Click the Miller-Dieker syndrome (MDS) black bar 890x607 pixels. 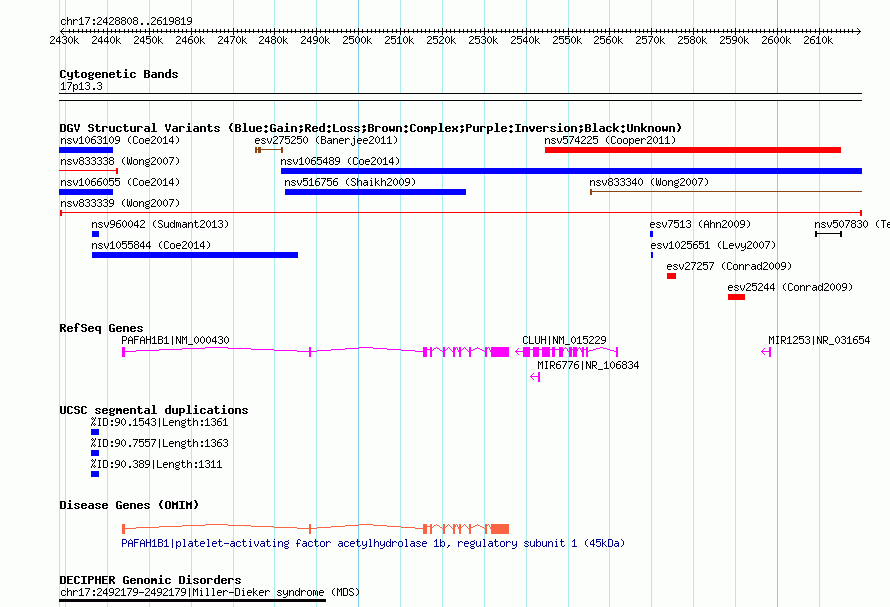[x=193, y=600]
